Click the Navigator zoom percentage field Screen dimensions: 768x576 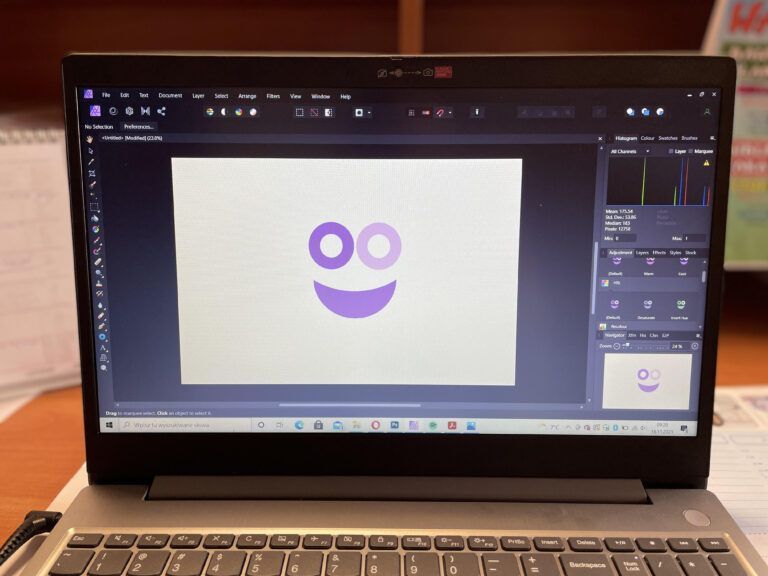pos(678,346)
